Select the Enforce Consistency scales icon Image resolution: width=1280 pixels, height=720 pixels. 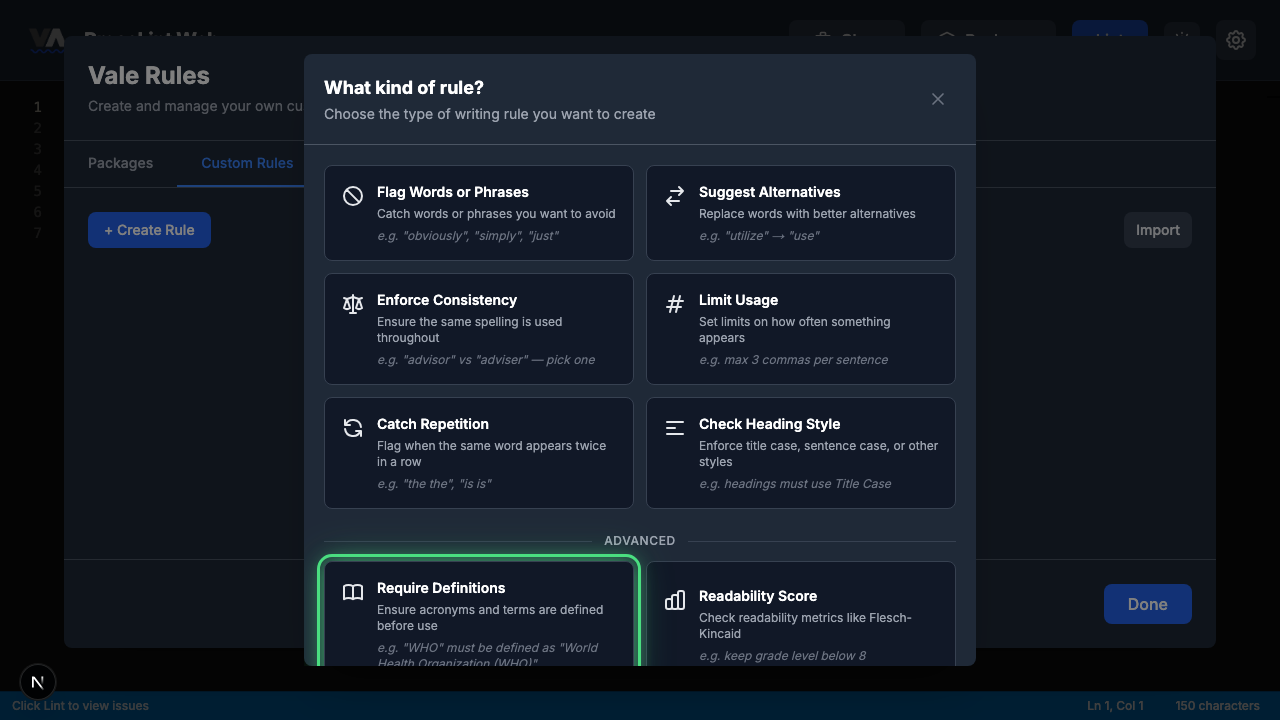pos(353,304)
